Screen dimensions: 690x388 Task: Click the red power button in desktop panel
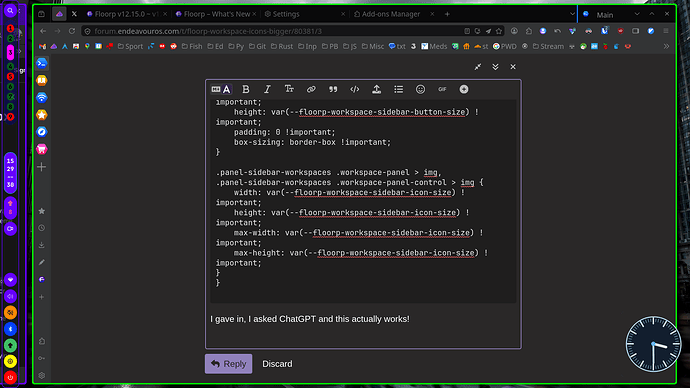click(x=10, y=377)
